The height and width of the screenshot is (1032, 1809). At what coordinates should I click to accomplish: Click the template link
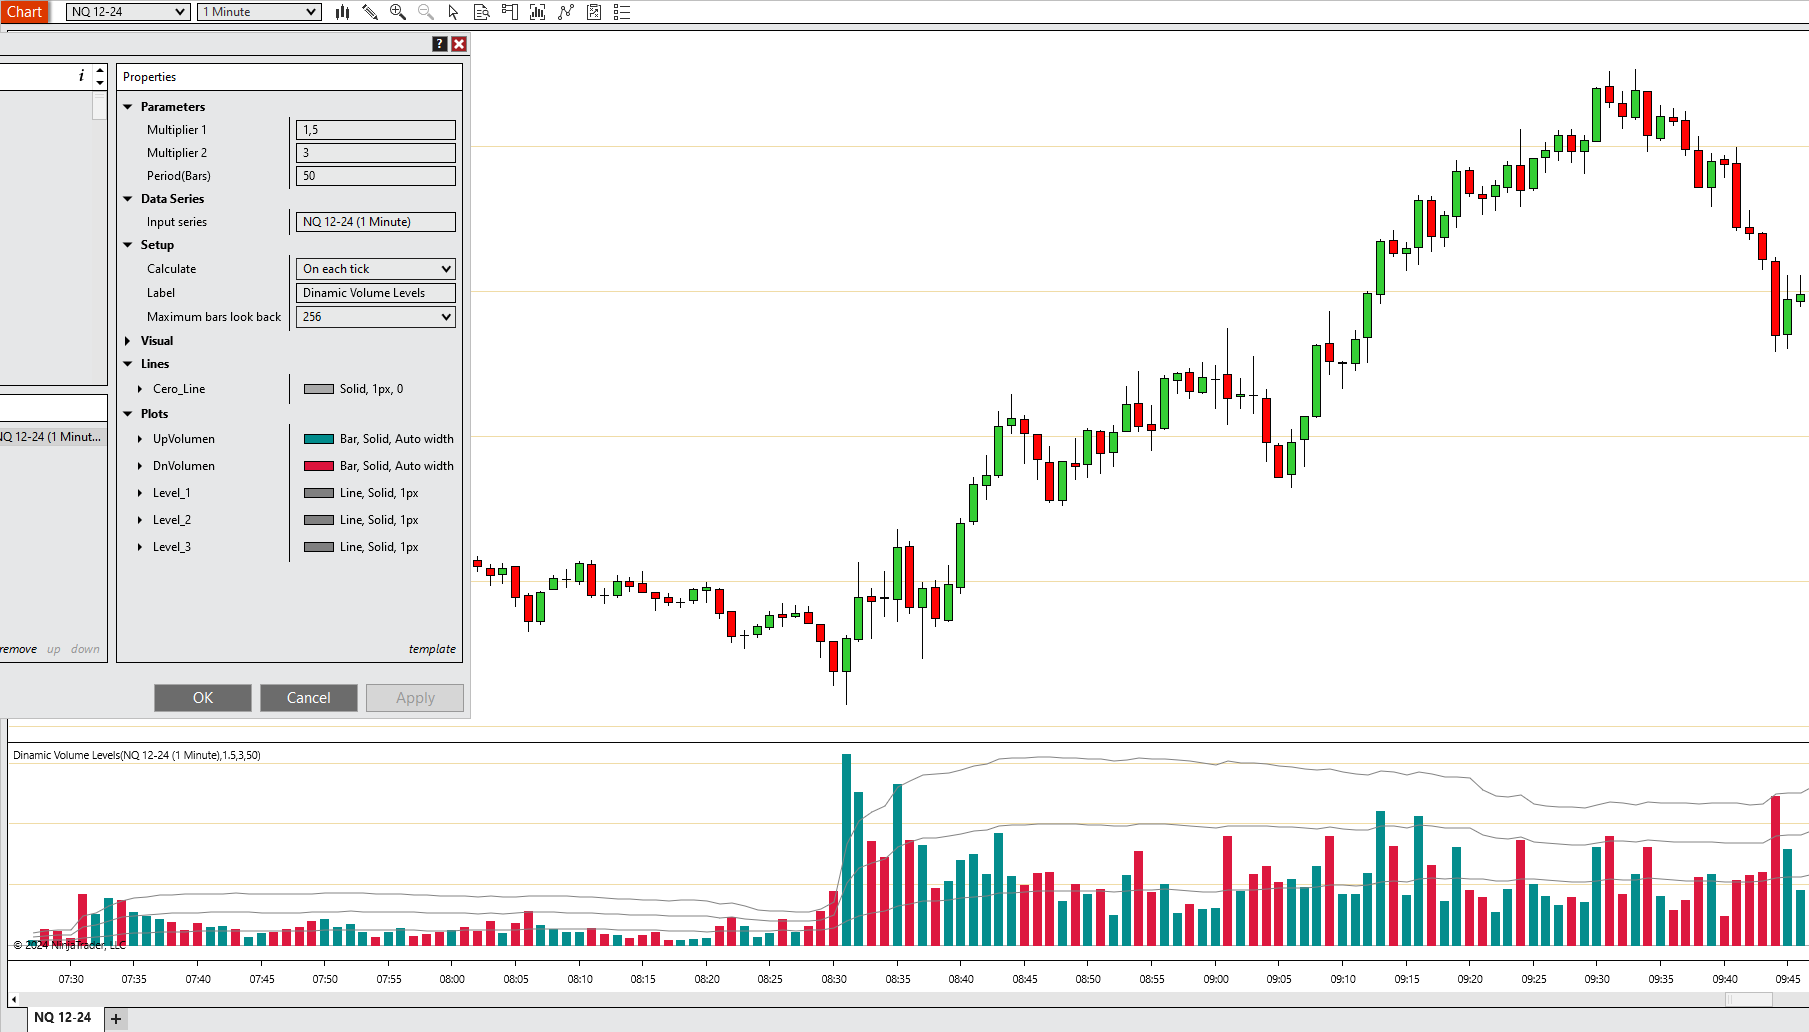433,648
